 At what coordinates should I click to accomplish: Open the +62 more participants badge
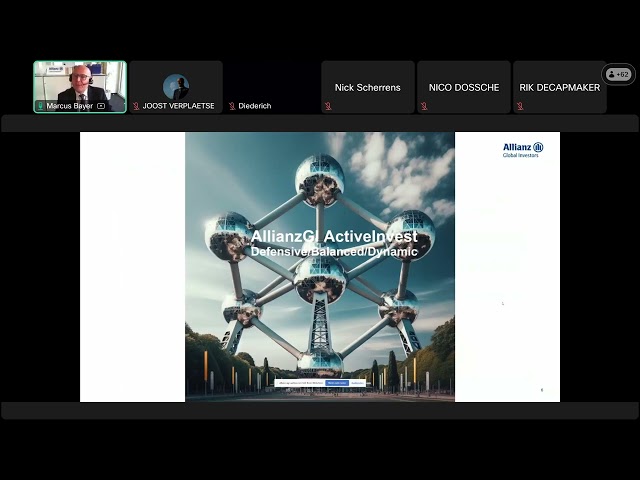pyautogui.click(x=618, y=74)
